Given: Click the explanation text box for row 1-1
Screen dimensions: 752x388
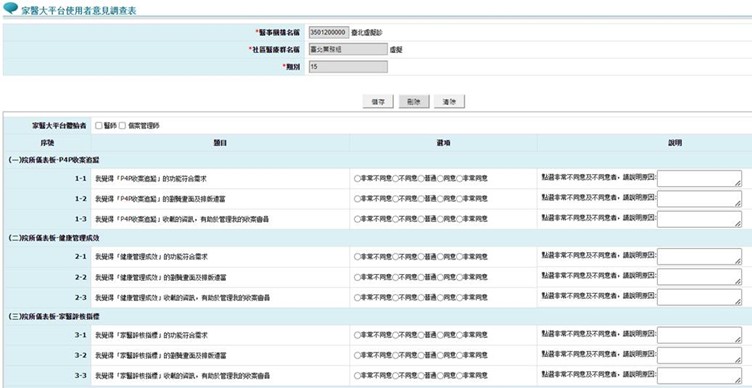Looking at the screenshot, I should 699,178.
